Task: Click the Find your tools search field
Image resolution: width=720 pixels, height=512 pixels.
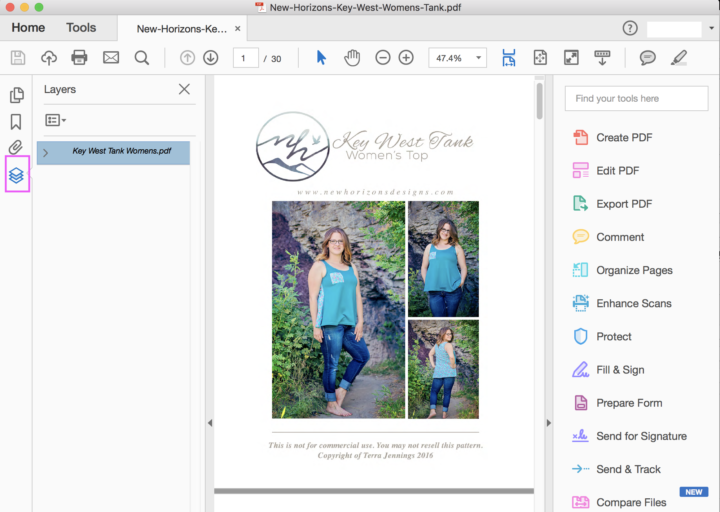Action: click(636, 99)
